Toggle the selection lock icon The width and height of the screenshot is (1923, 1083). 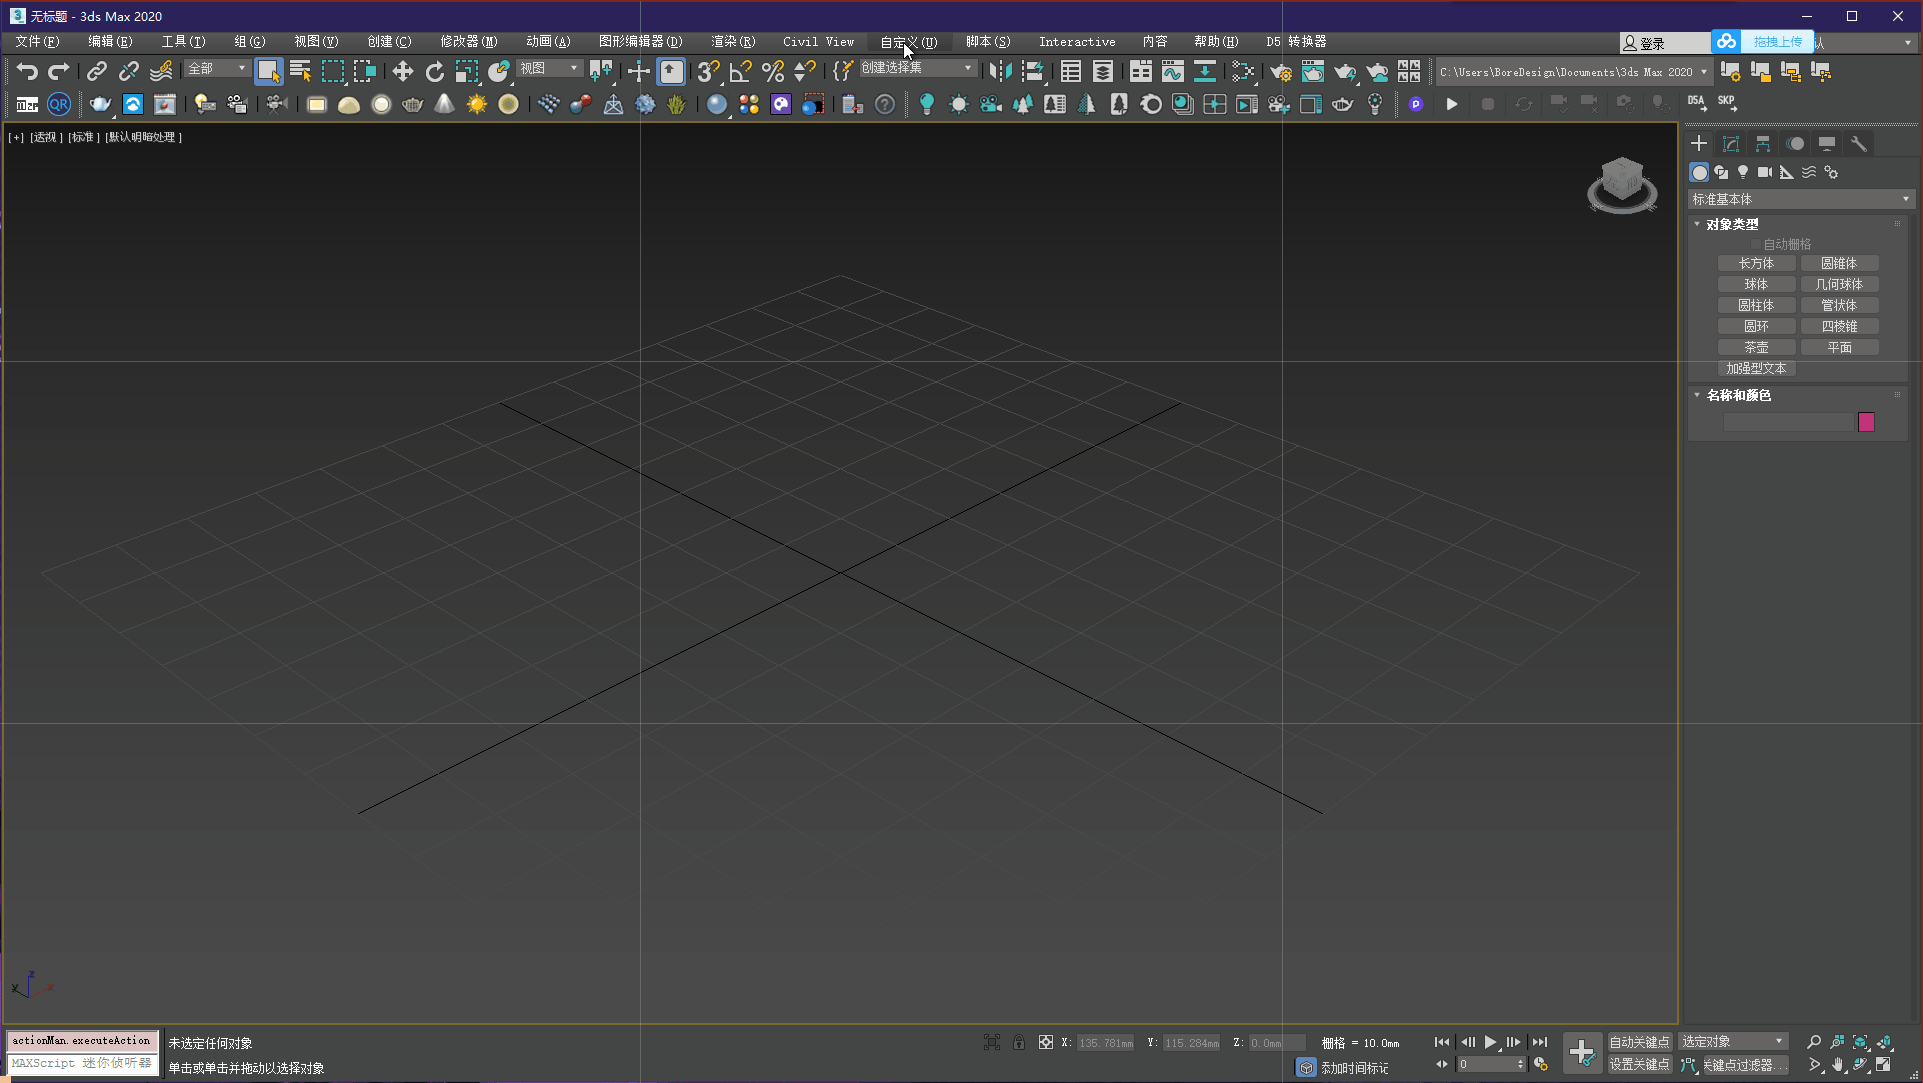point(1018,1042)
